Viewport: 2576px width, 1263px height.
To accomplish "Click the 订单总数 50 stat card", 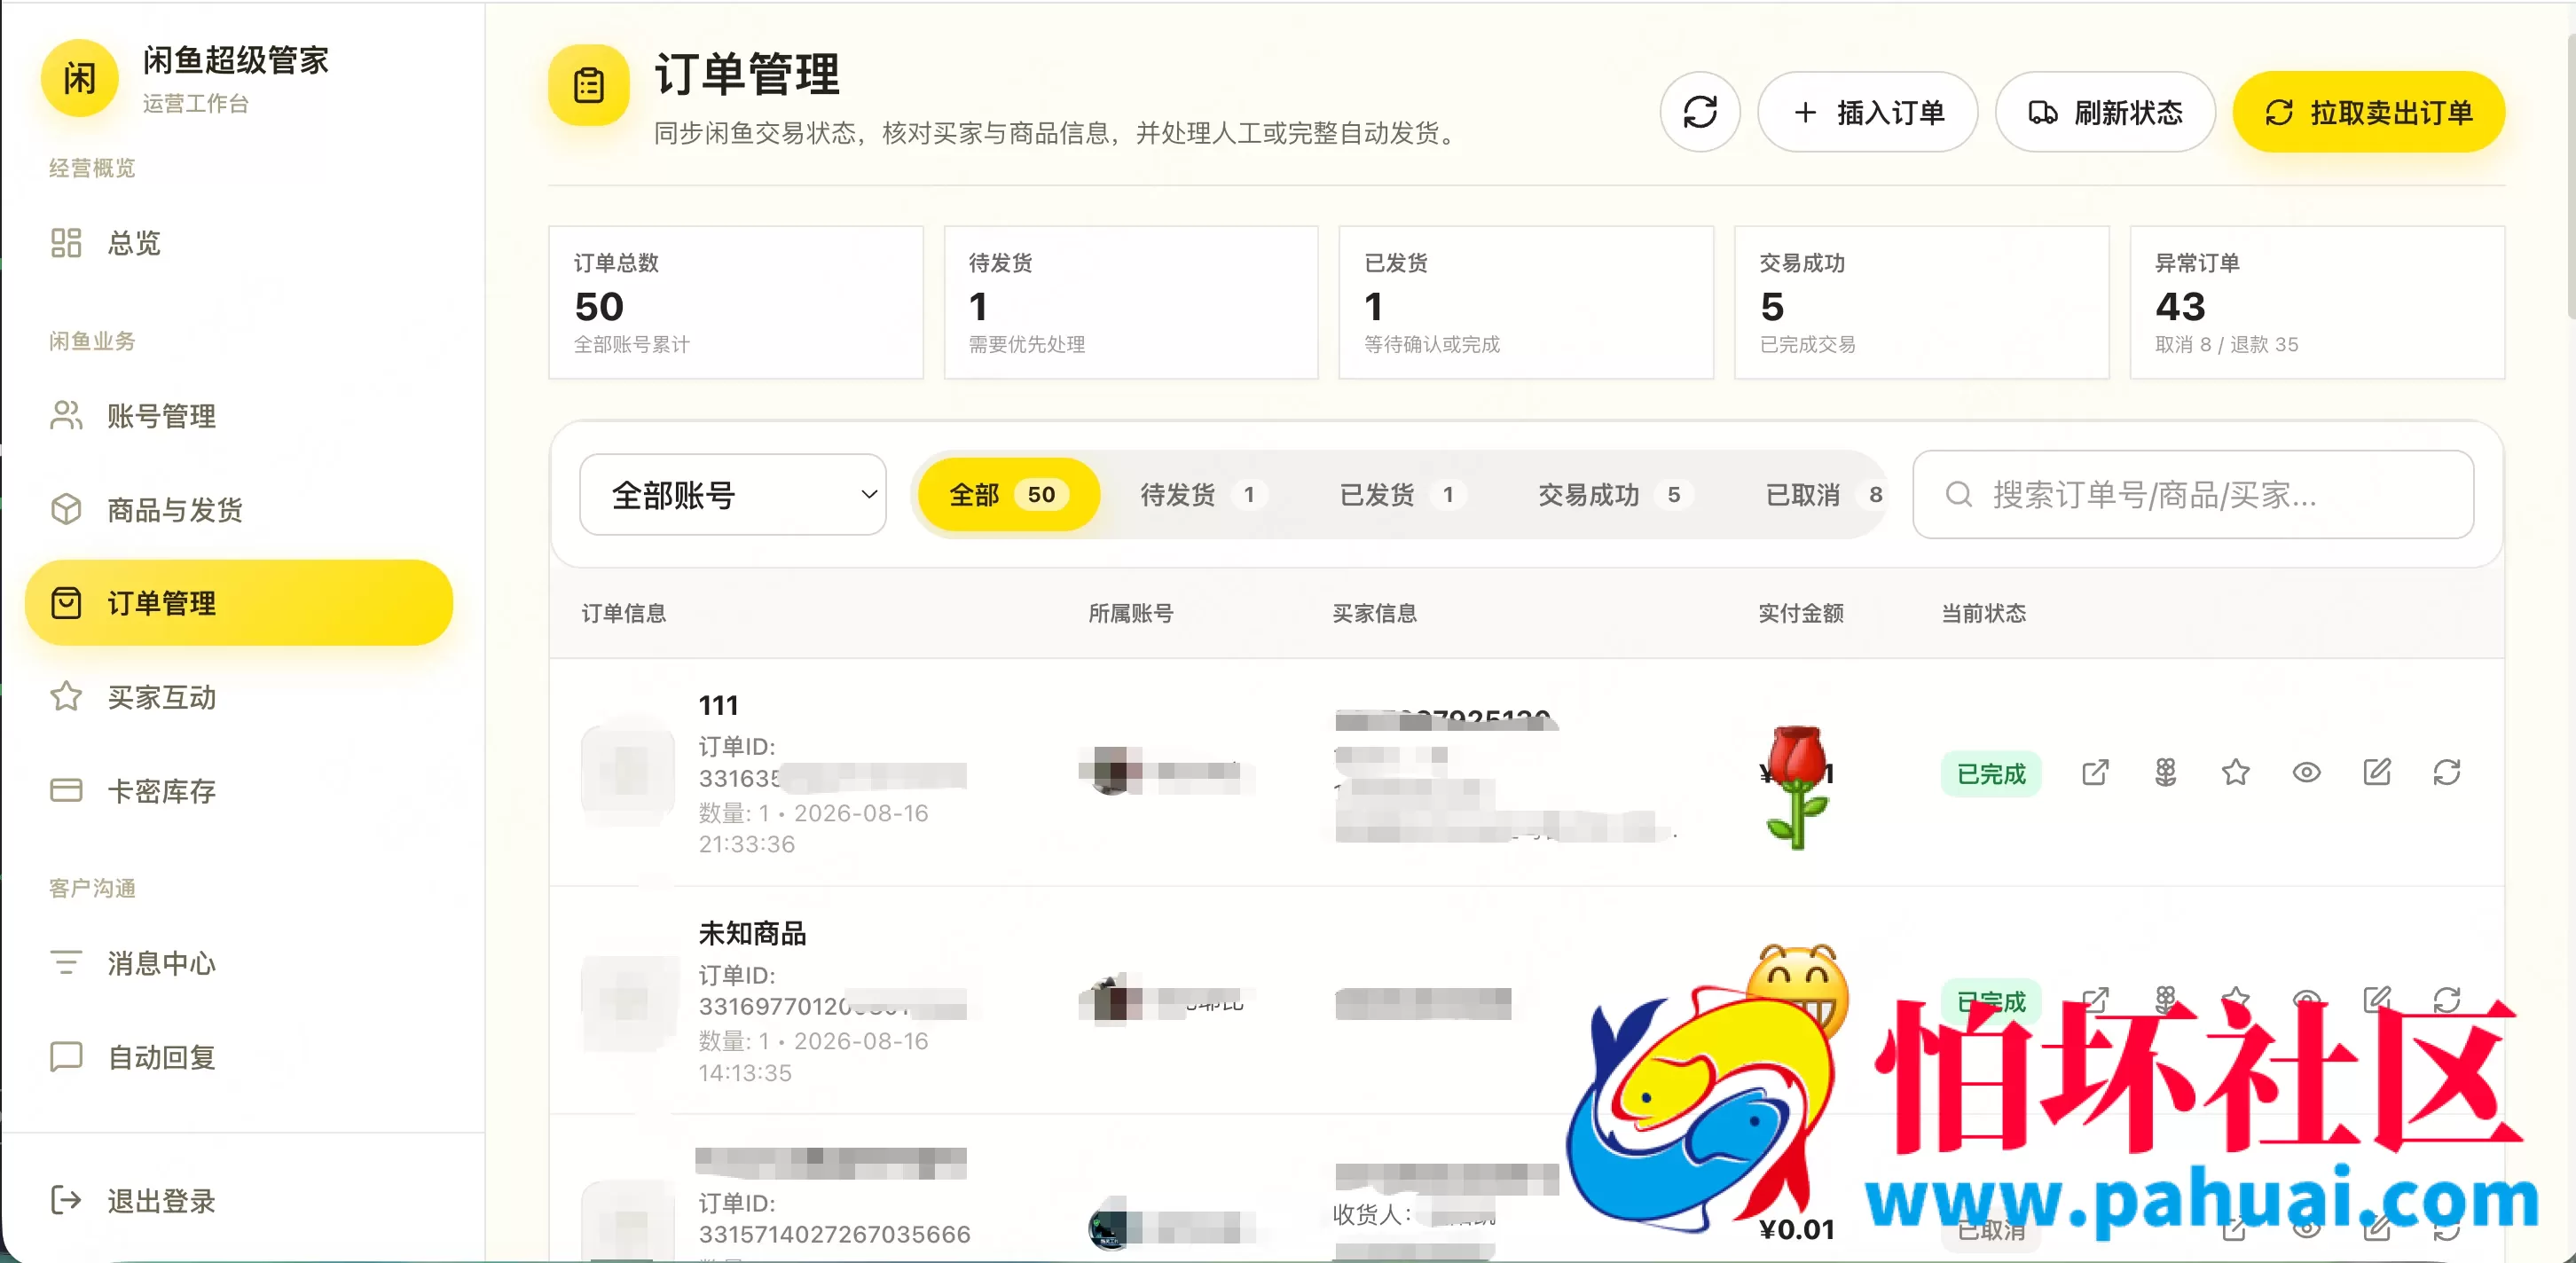I will (736, 303).
